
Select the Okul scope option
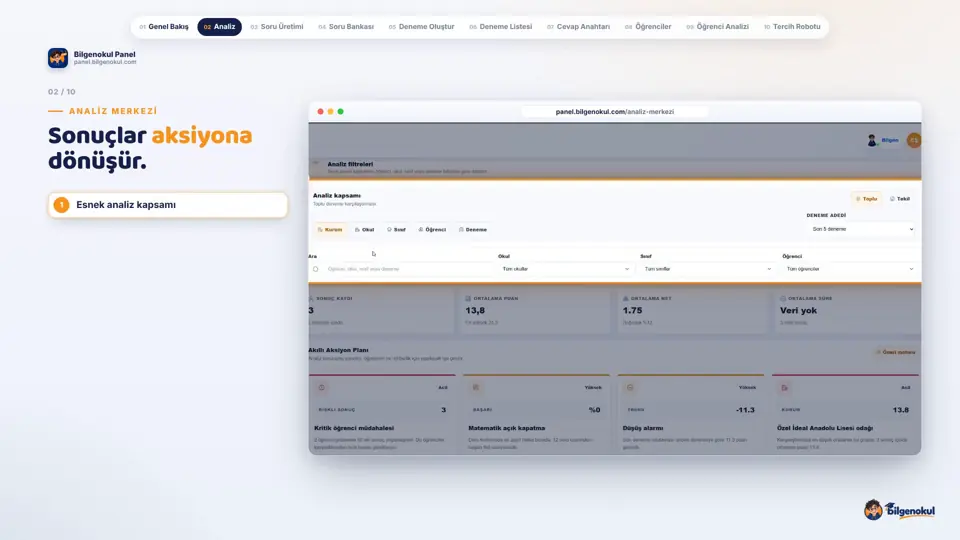click(364, 230)
